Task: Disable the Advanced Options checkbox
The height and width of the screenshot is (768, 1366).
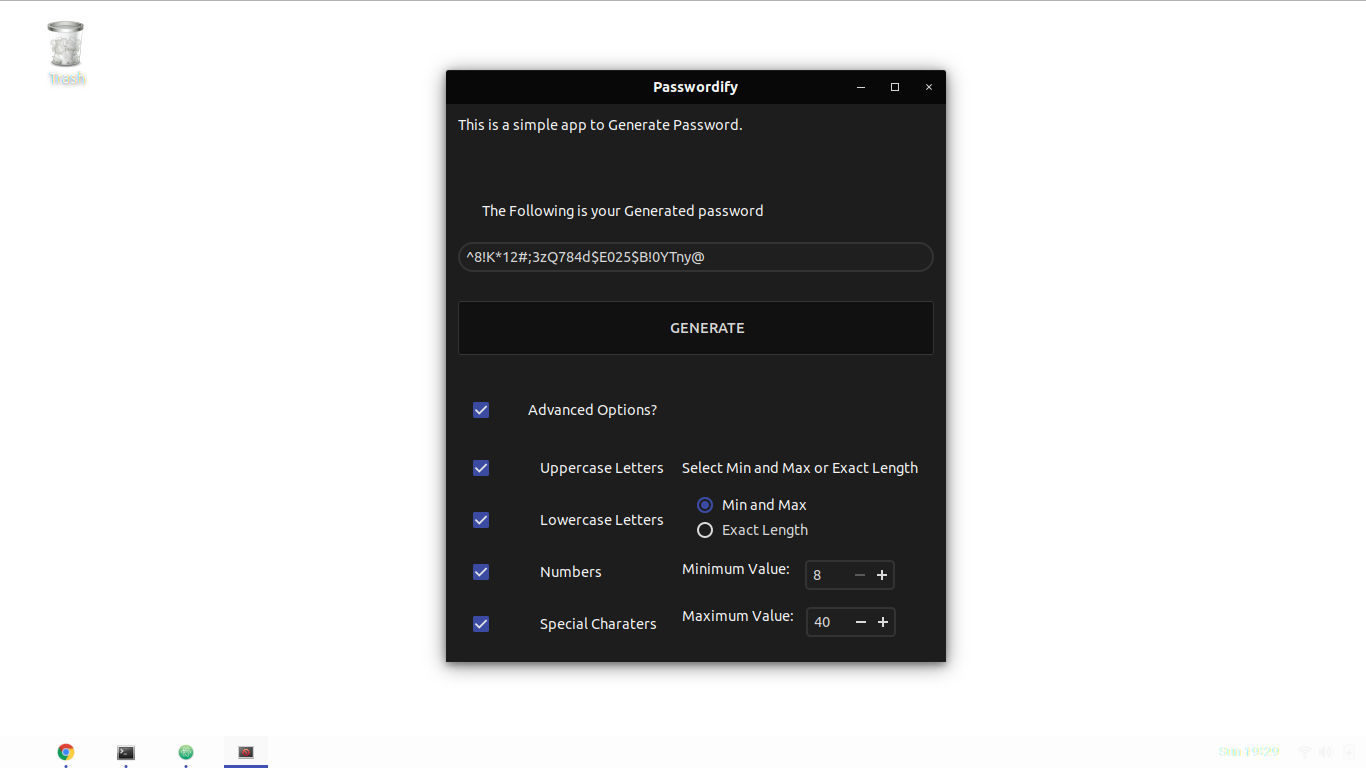Action: [x=481, y=410]
